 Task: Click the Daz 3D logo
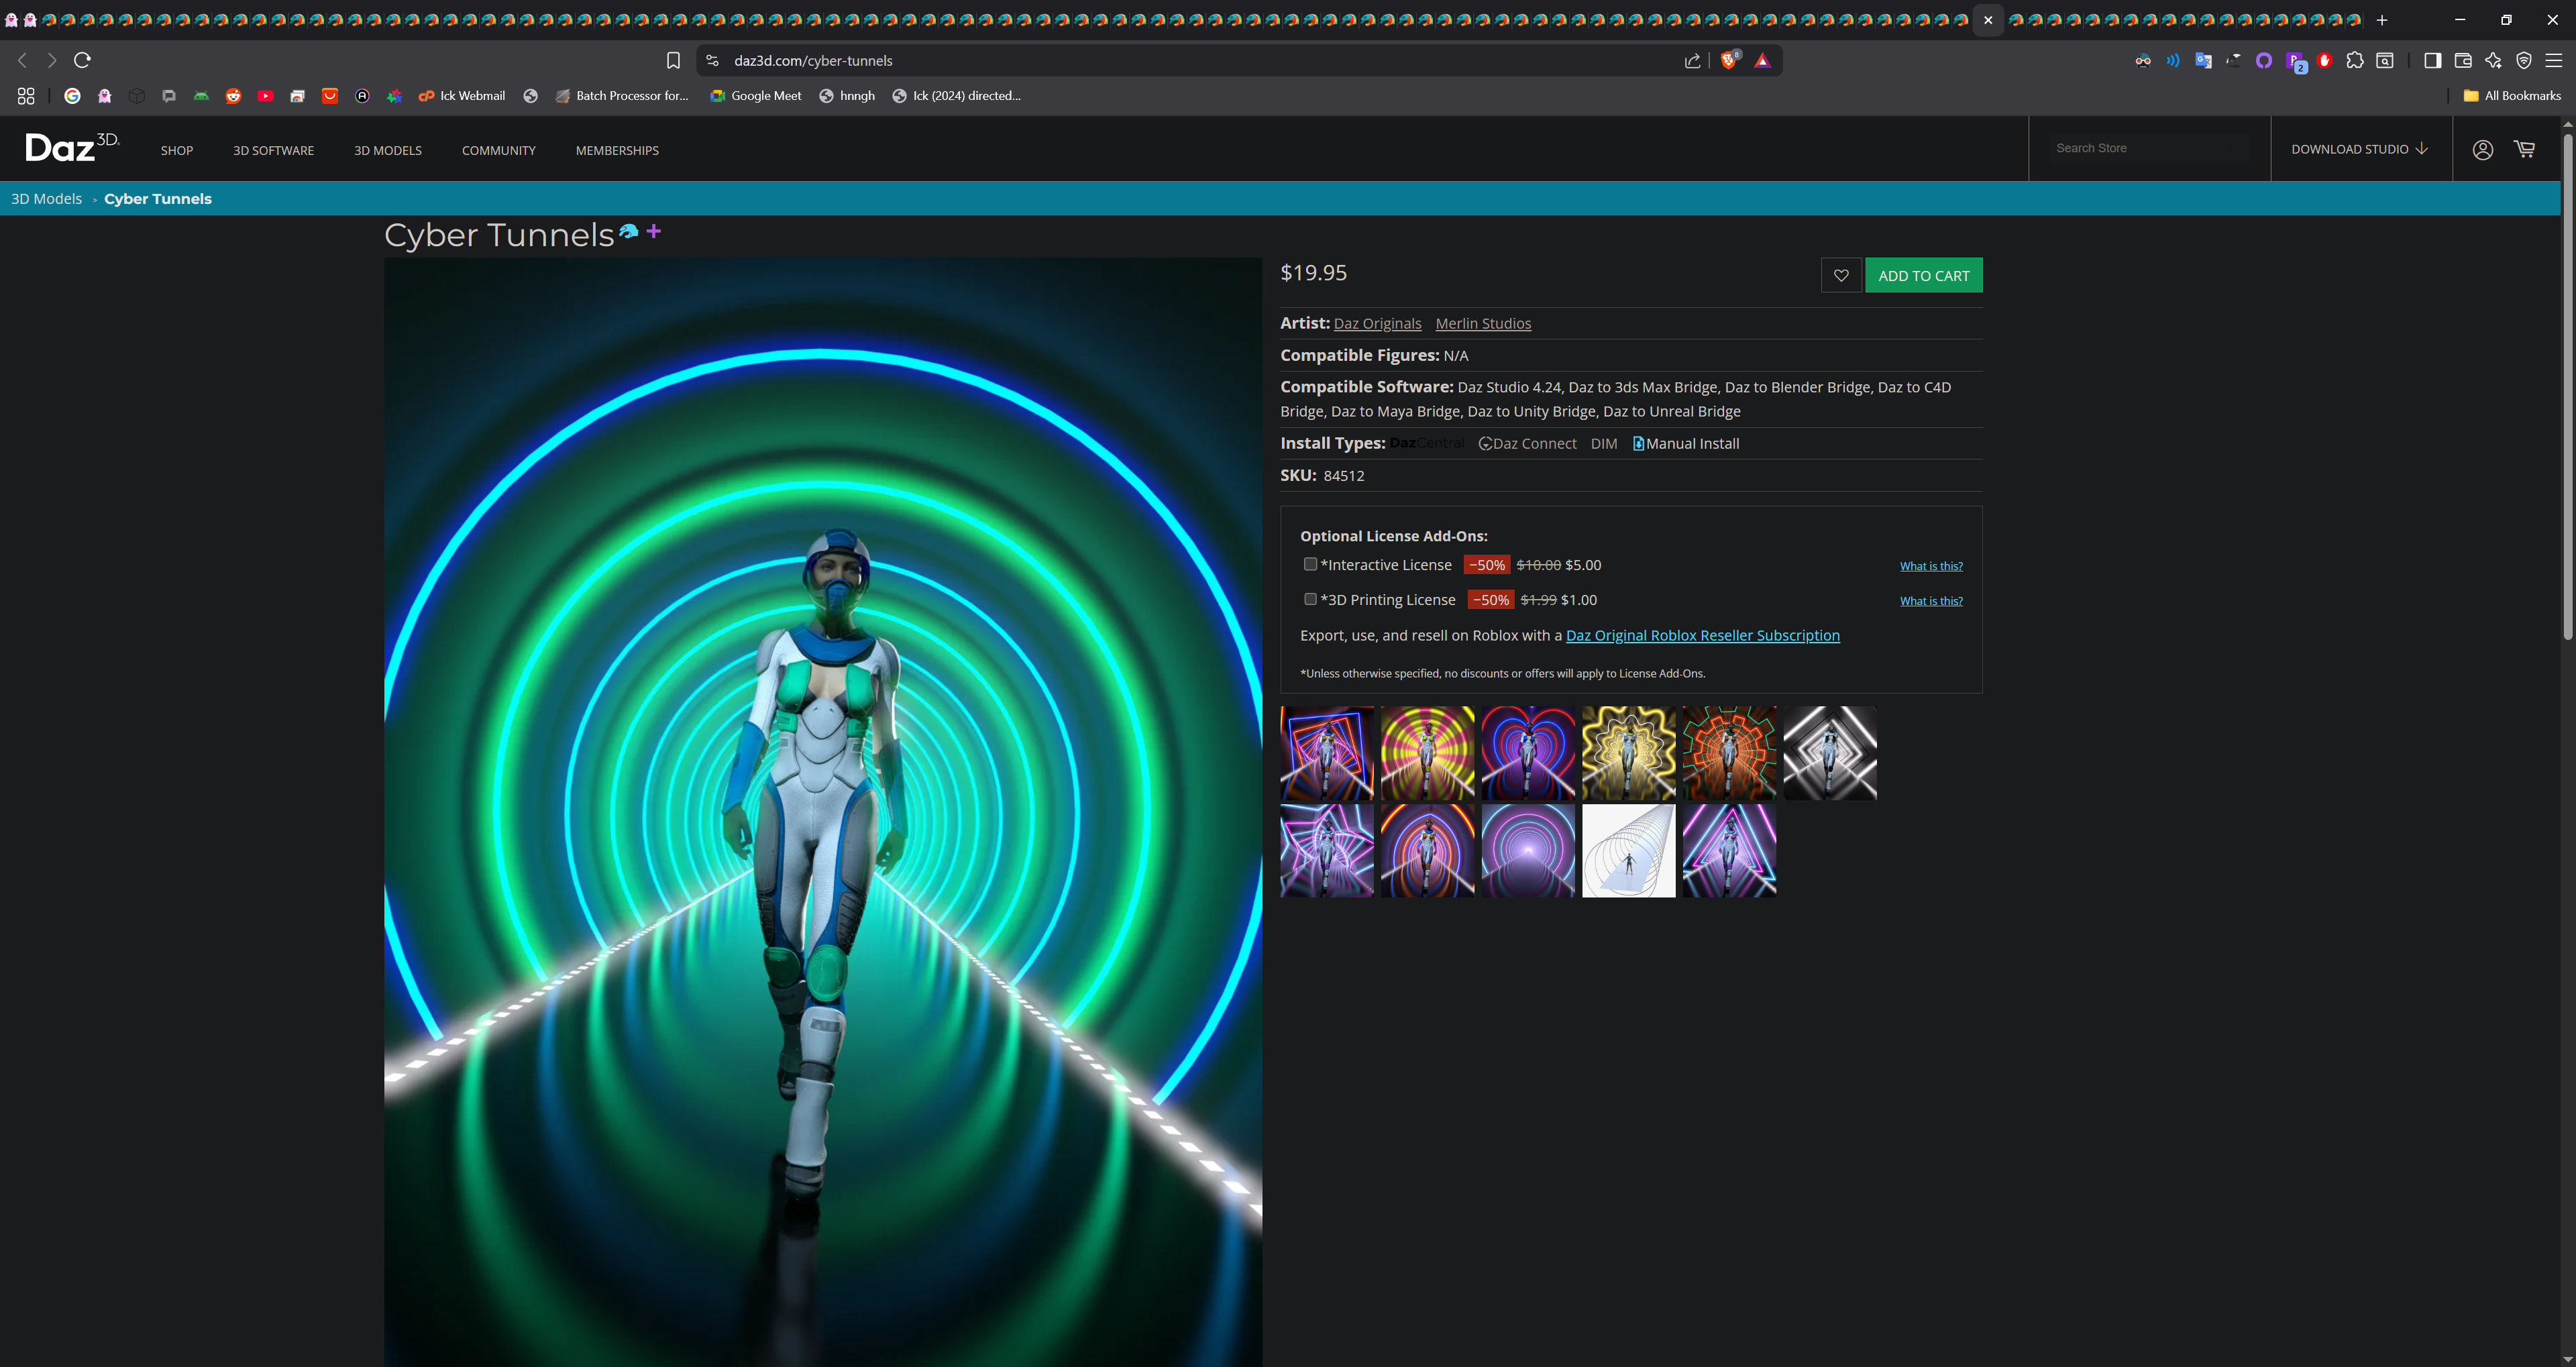click(72, 147)
